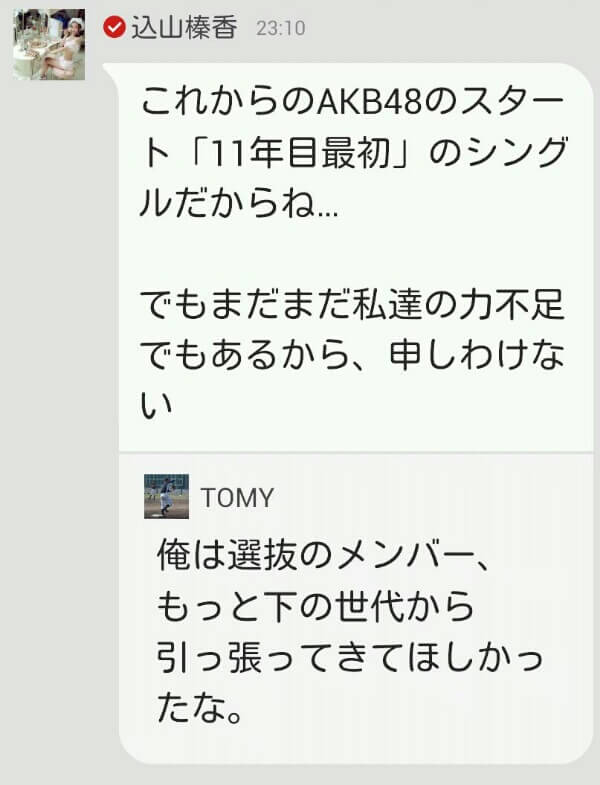
Task: Click the divider above TOMY's quote
Action: [x=356, y=453]
